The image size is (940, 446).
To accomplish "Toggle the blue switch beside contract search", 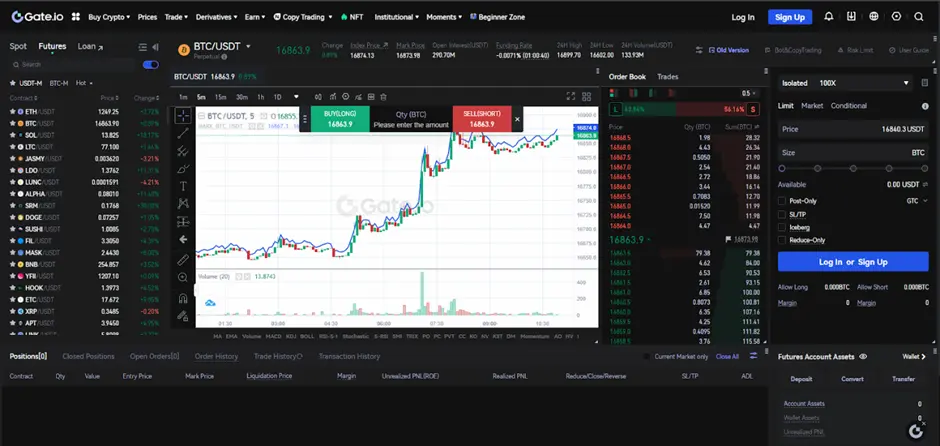I will tap(151, 65).
